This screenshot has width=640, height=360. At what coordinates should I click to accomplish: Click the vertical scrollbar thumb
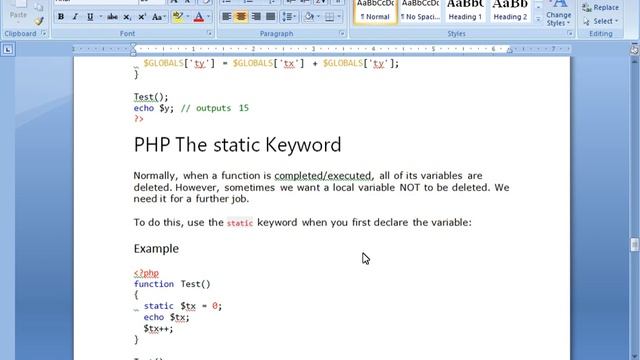[x=634, y=245]
